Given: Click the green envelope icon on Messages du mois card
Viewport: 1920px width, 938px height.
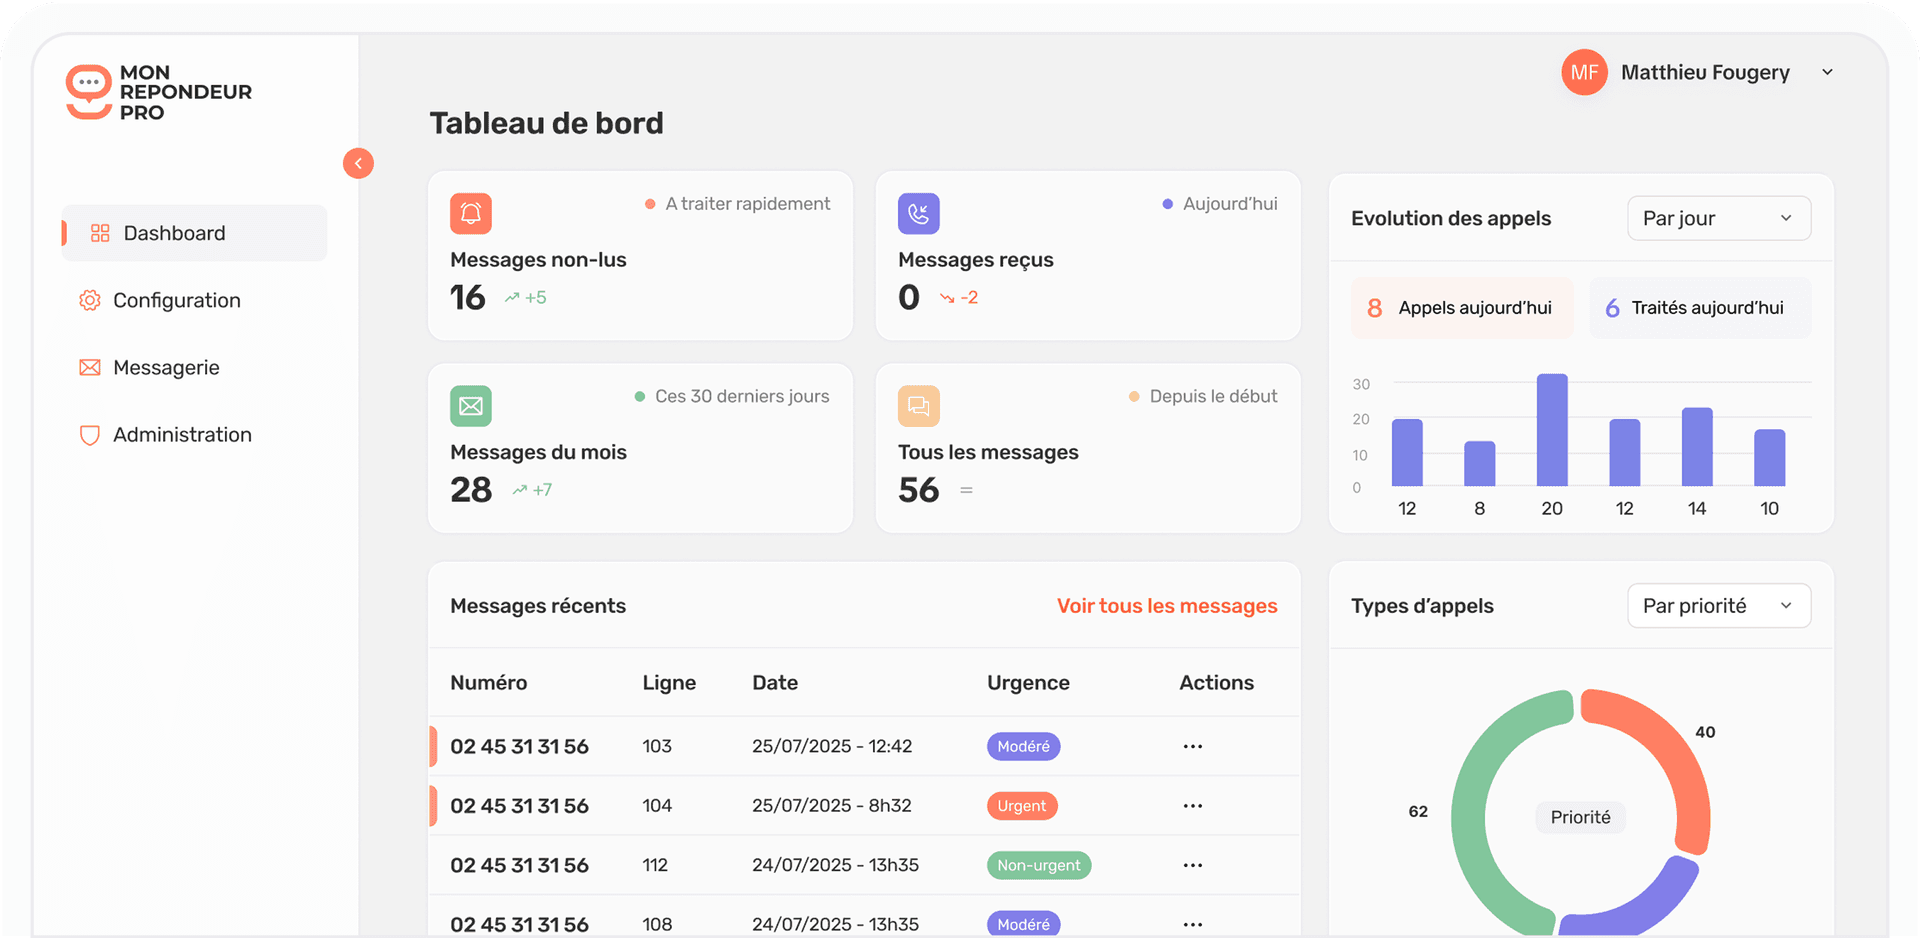Looking at the screenshot, I should coord(470,406).
